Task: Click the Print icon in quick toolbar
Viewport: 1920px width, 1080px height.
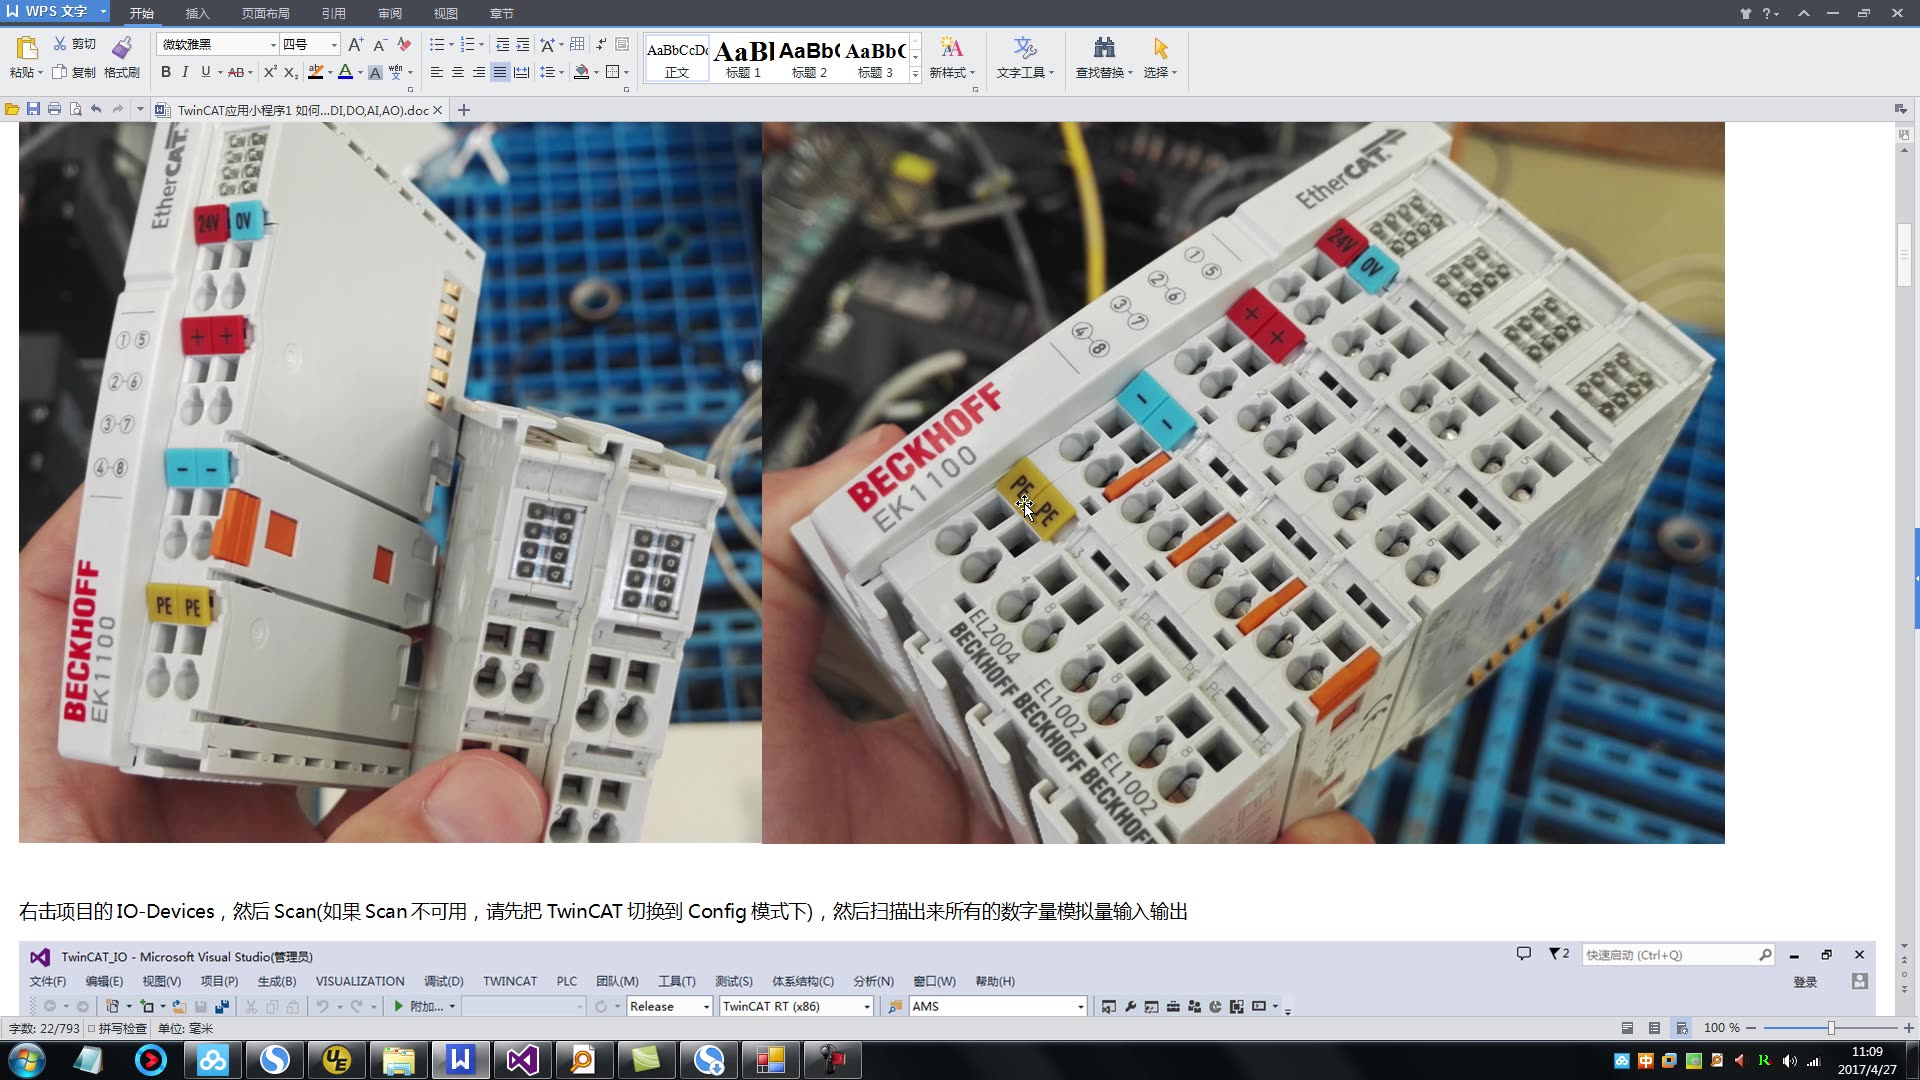Action: (x=54, y=109)
